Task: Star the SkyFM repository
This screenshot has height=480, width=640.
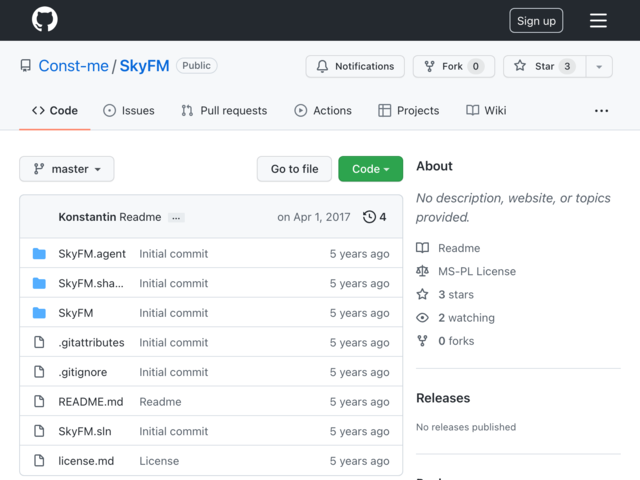Action: [544, 66]
